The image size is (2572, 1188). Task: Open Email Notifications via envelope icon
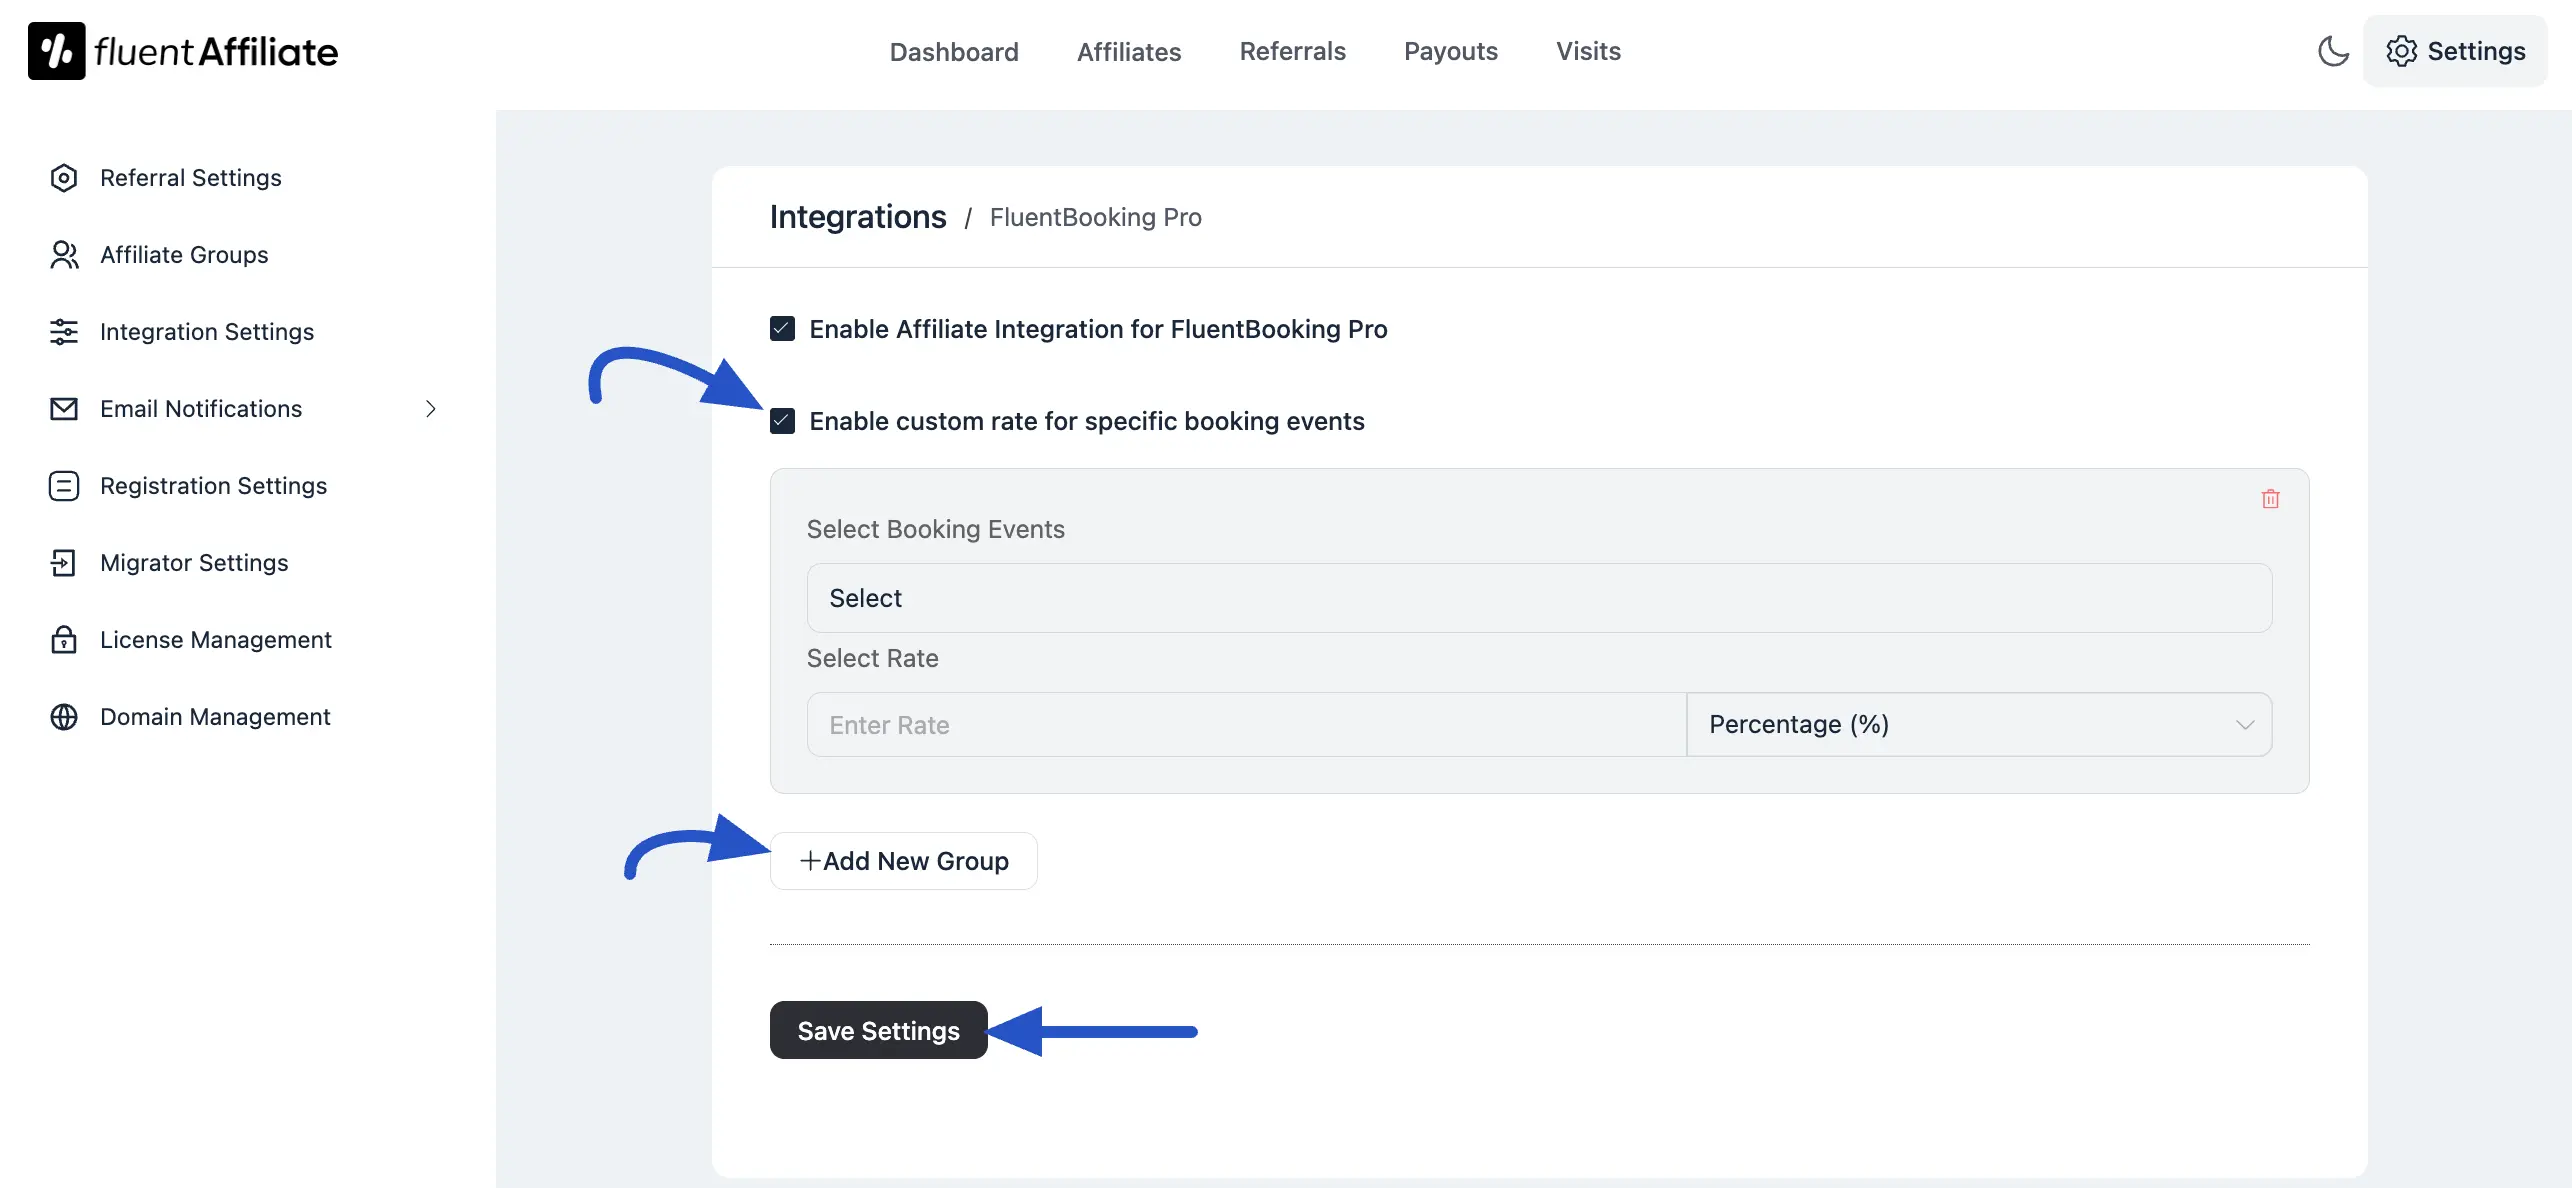coord(63,408)
